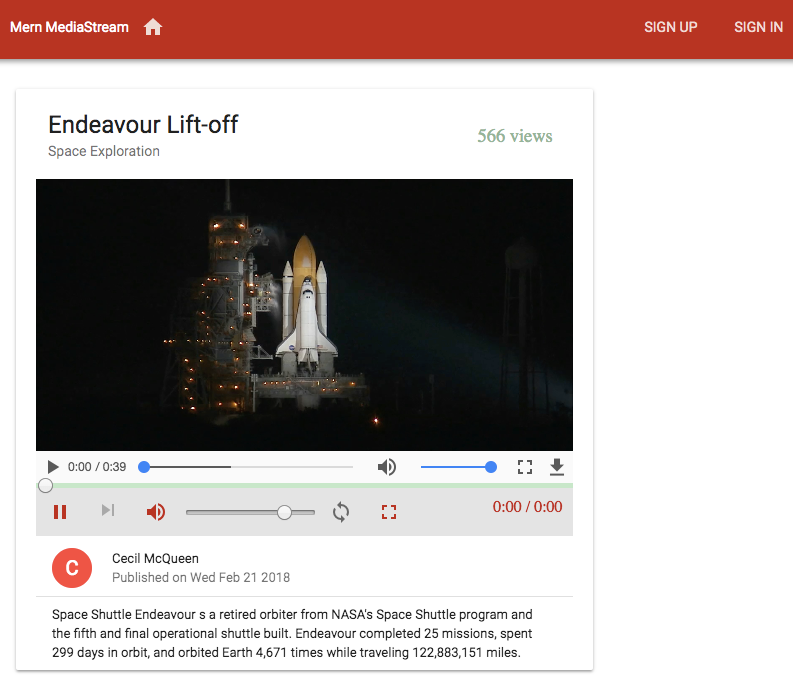Click native fullscreen icon

[525, 467]
